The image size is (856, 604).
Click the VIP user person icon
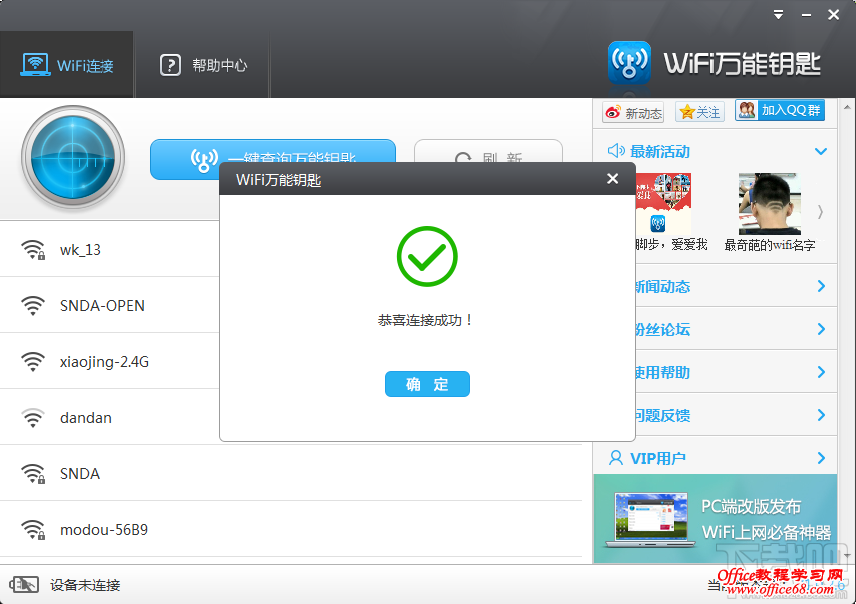[x=614, y=457]
